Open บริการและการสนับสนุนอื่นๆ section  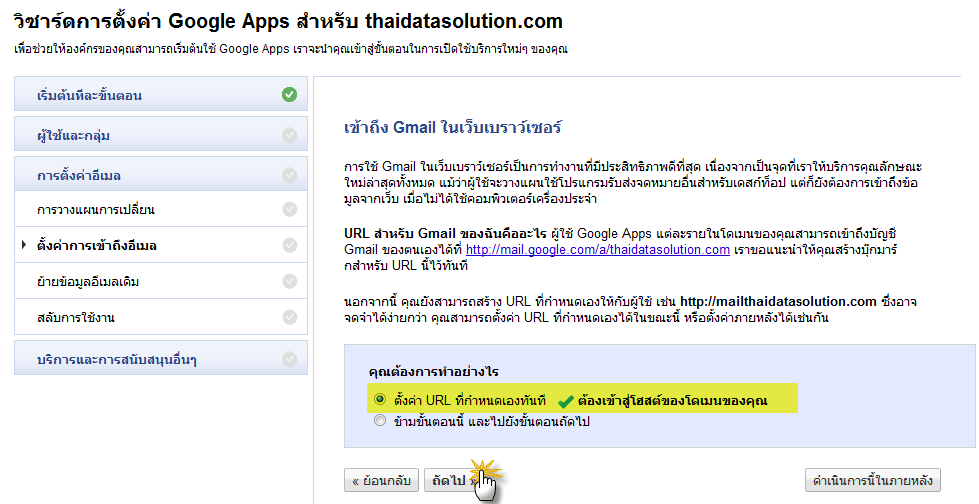click(x=161, y=358)
